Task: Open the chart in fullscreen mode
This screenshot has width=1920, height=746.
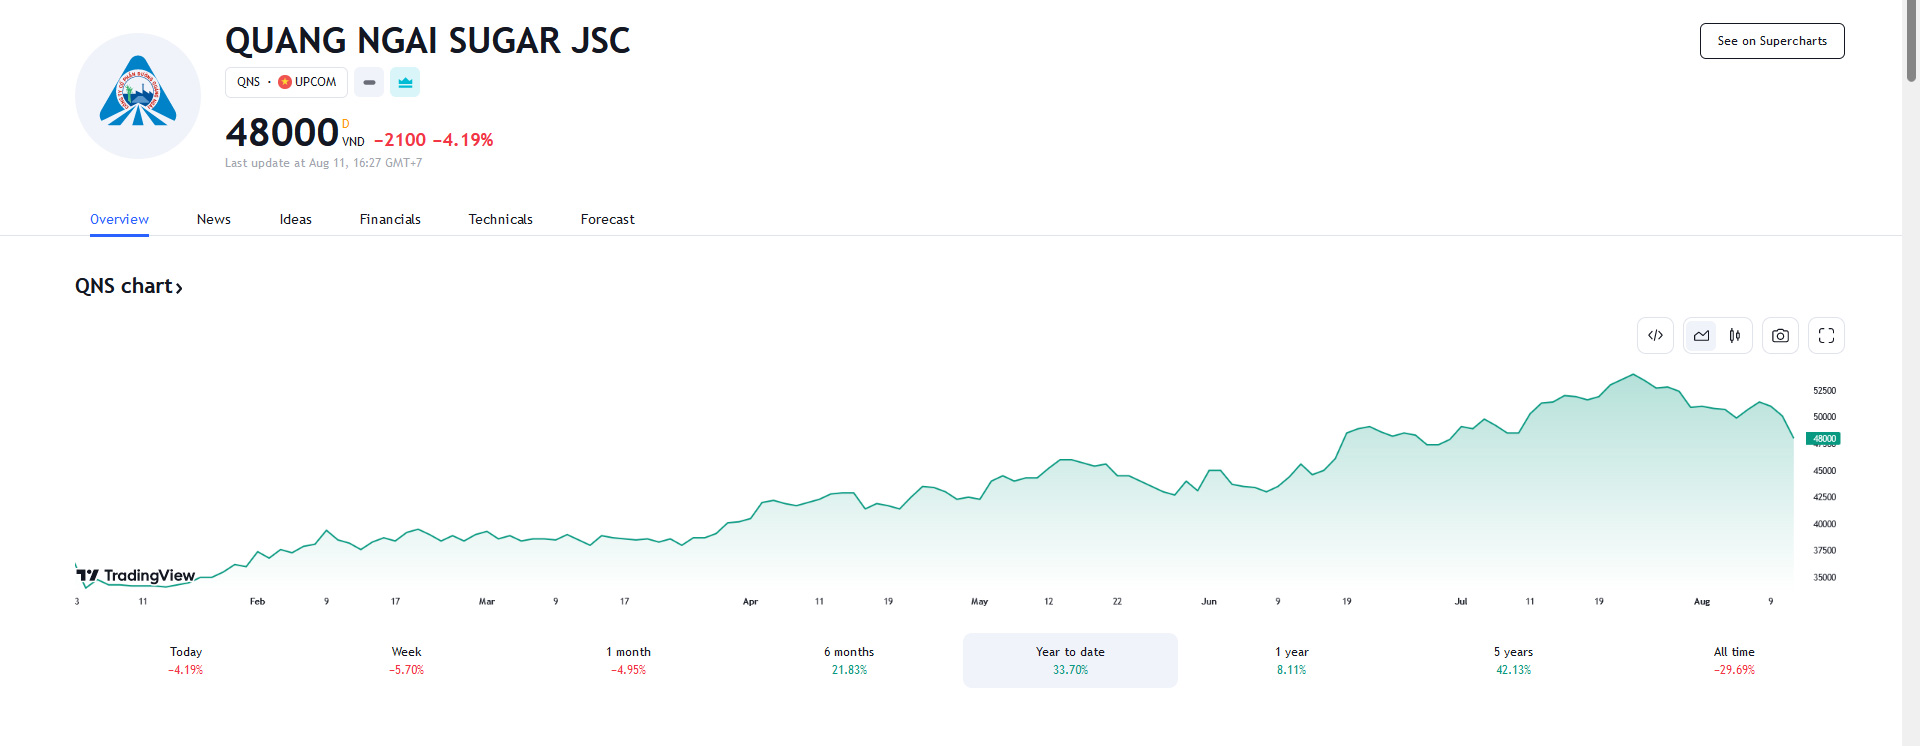Action: pyautogui.click(x=1826, y=336)
